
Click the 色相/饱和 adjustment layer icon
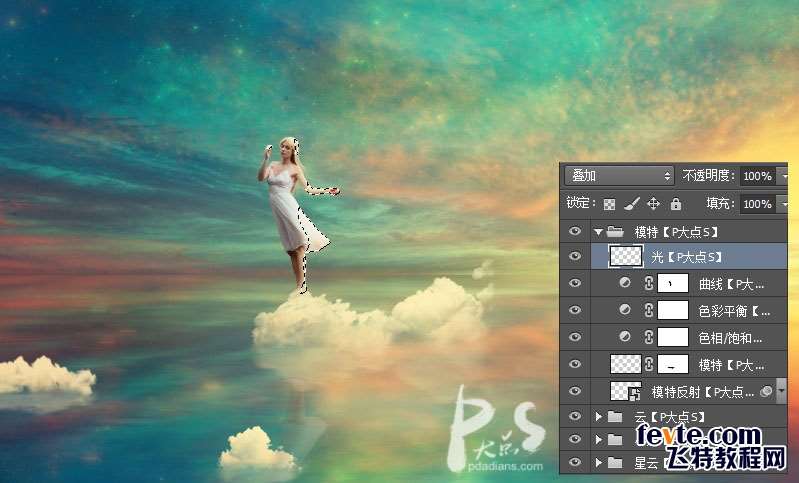[626, 337]
